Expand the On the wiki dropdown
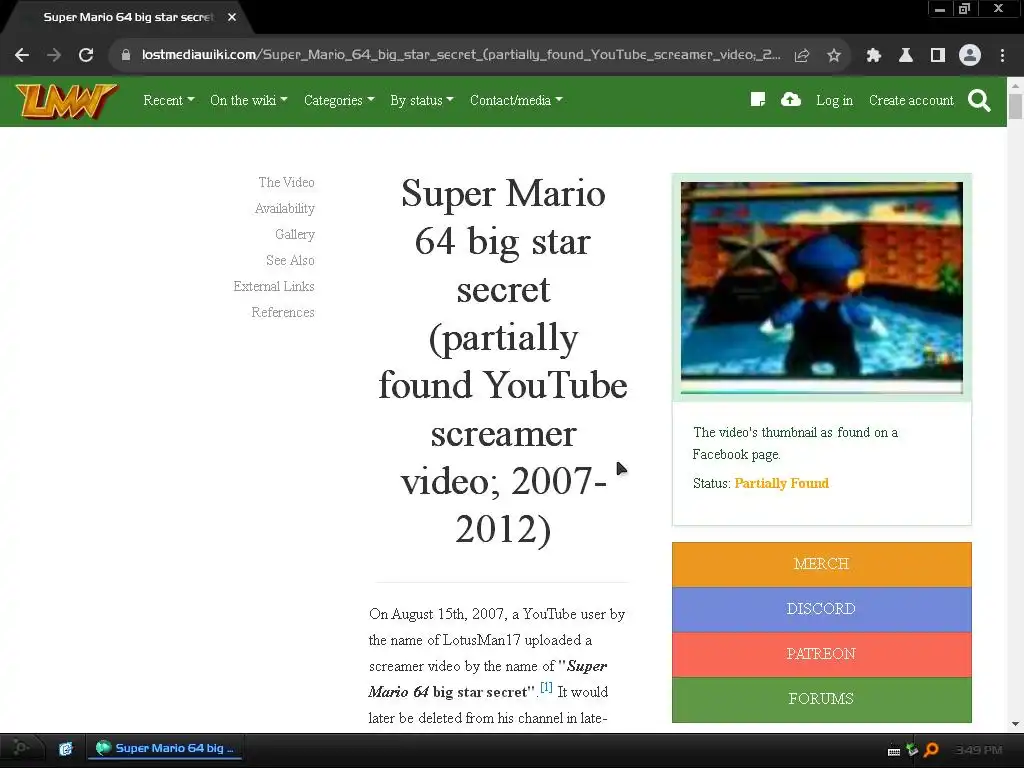This screenshot has height=768, width=1024. click(249, 101)
